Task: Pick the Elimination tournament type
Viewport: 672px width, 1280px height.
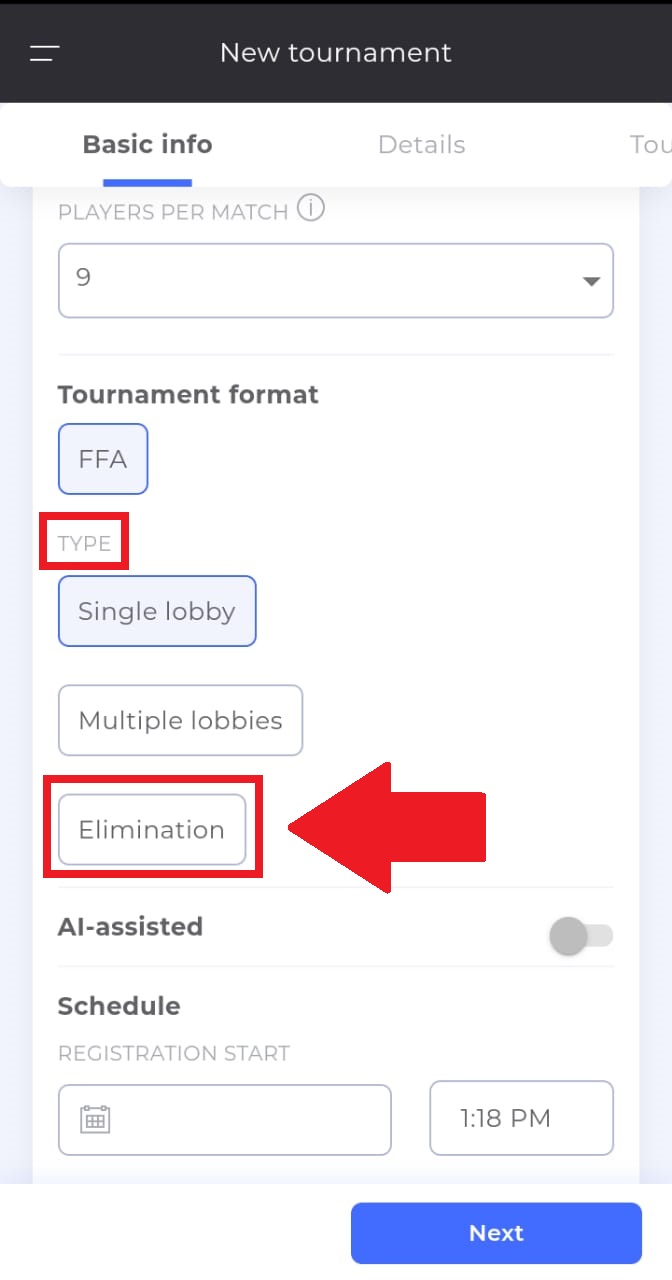Action: (152, 829)
